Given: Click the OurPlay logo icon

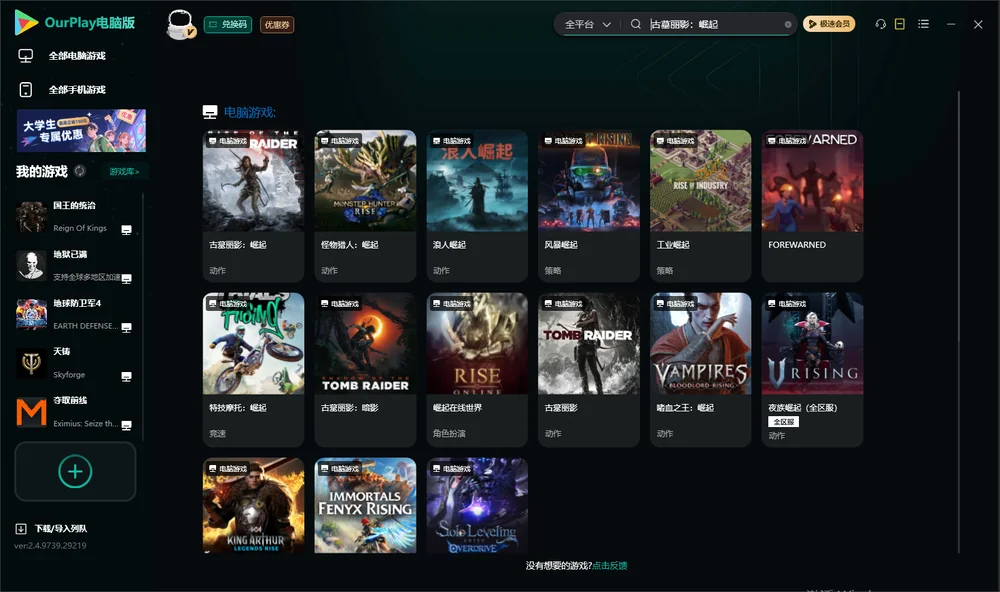Looking at the screenshot, I should pos(26,22).
